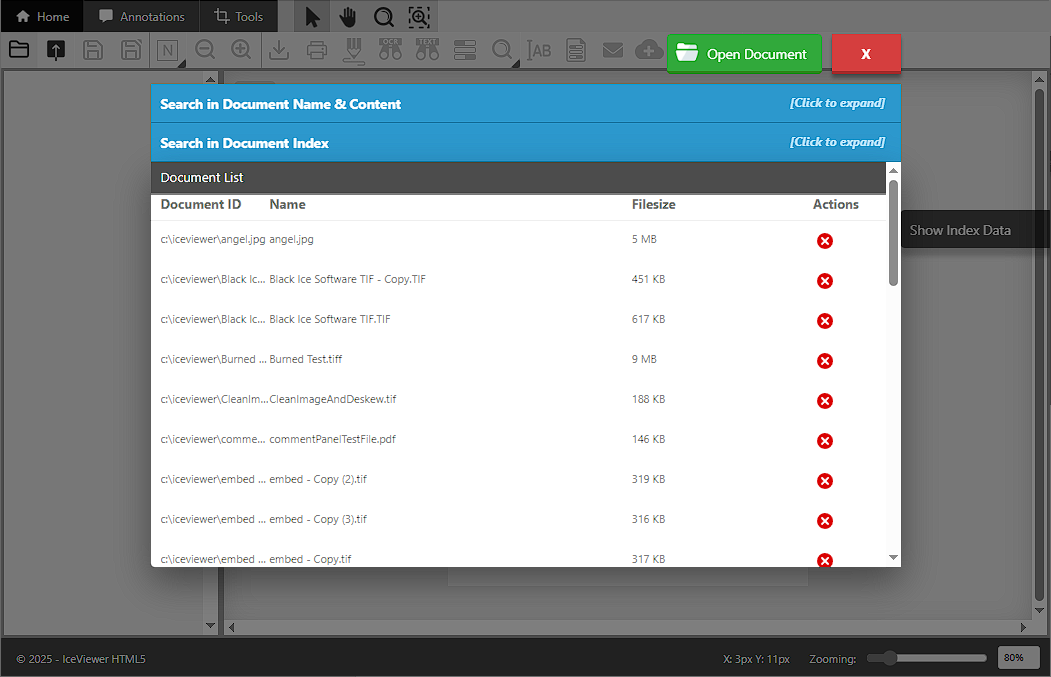This screenshot has width=1051, height=677.
Task: Select the marquee zoom area tool
Action: click(x=419, y=17)
